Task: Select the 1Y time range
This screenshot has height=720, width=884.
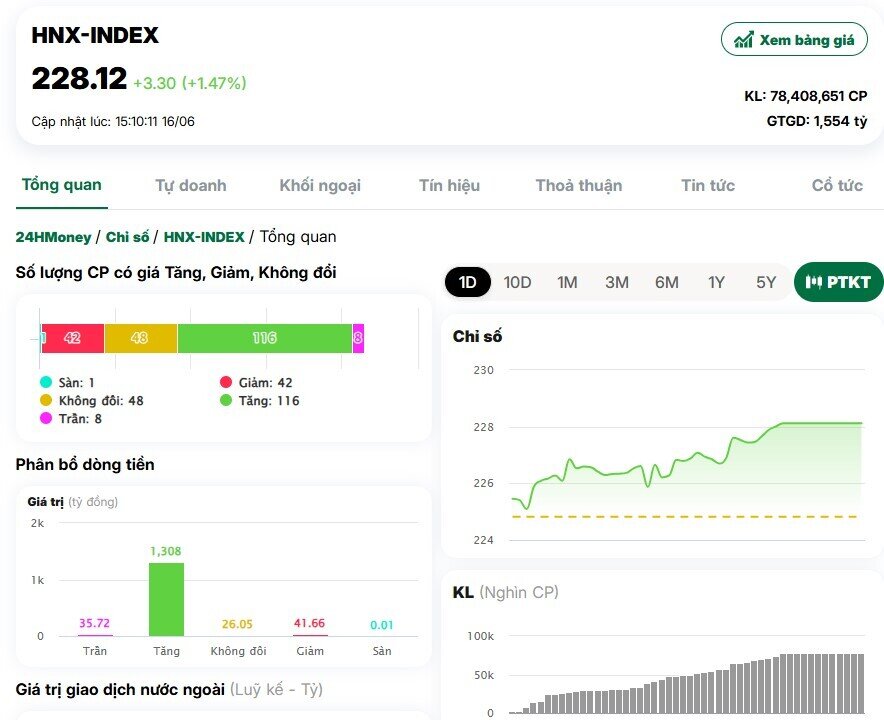Action: click(x=716, y=282)
